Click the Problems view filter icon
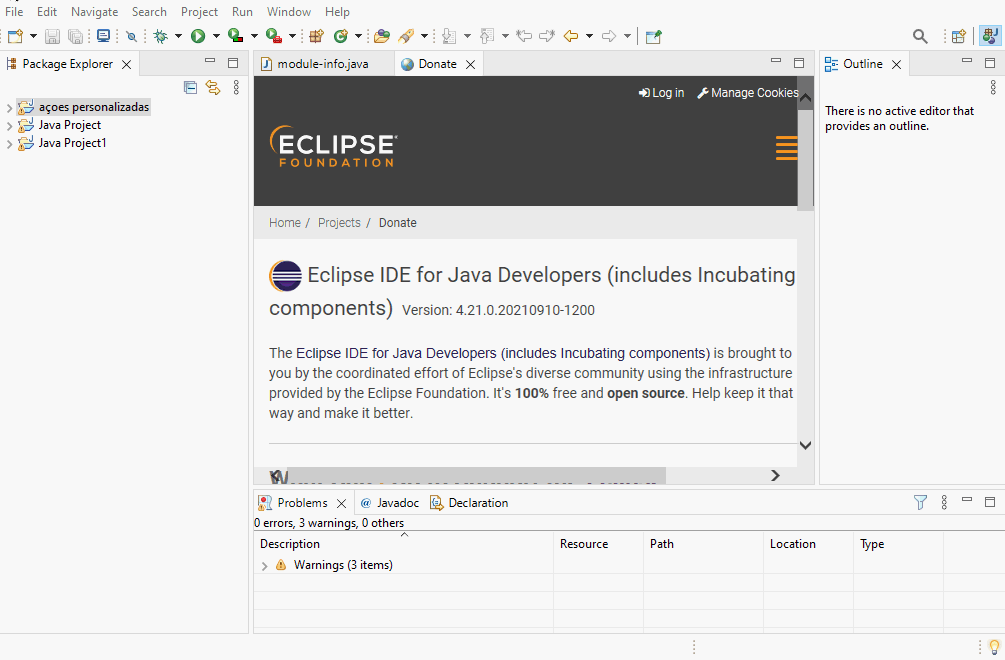Image resolution: width=1005 pixels, height=660 pixels. pos(920,502)
